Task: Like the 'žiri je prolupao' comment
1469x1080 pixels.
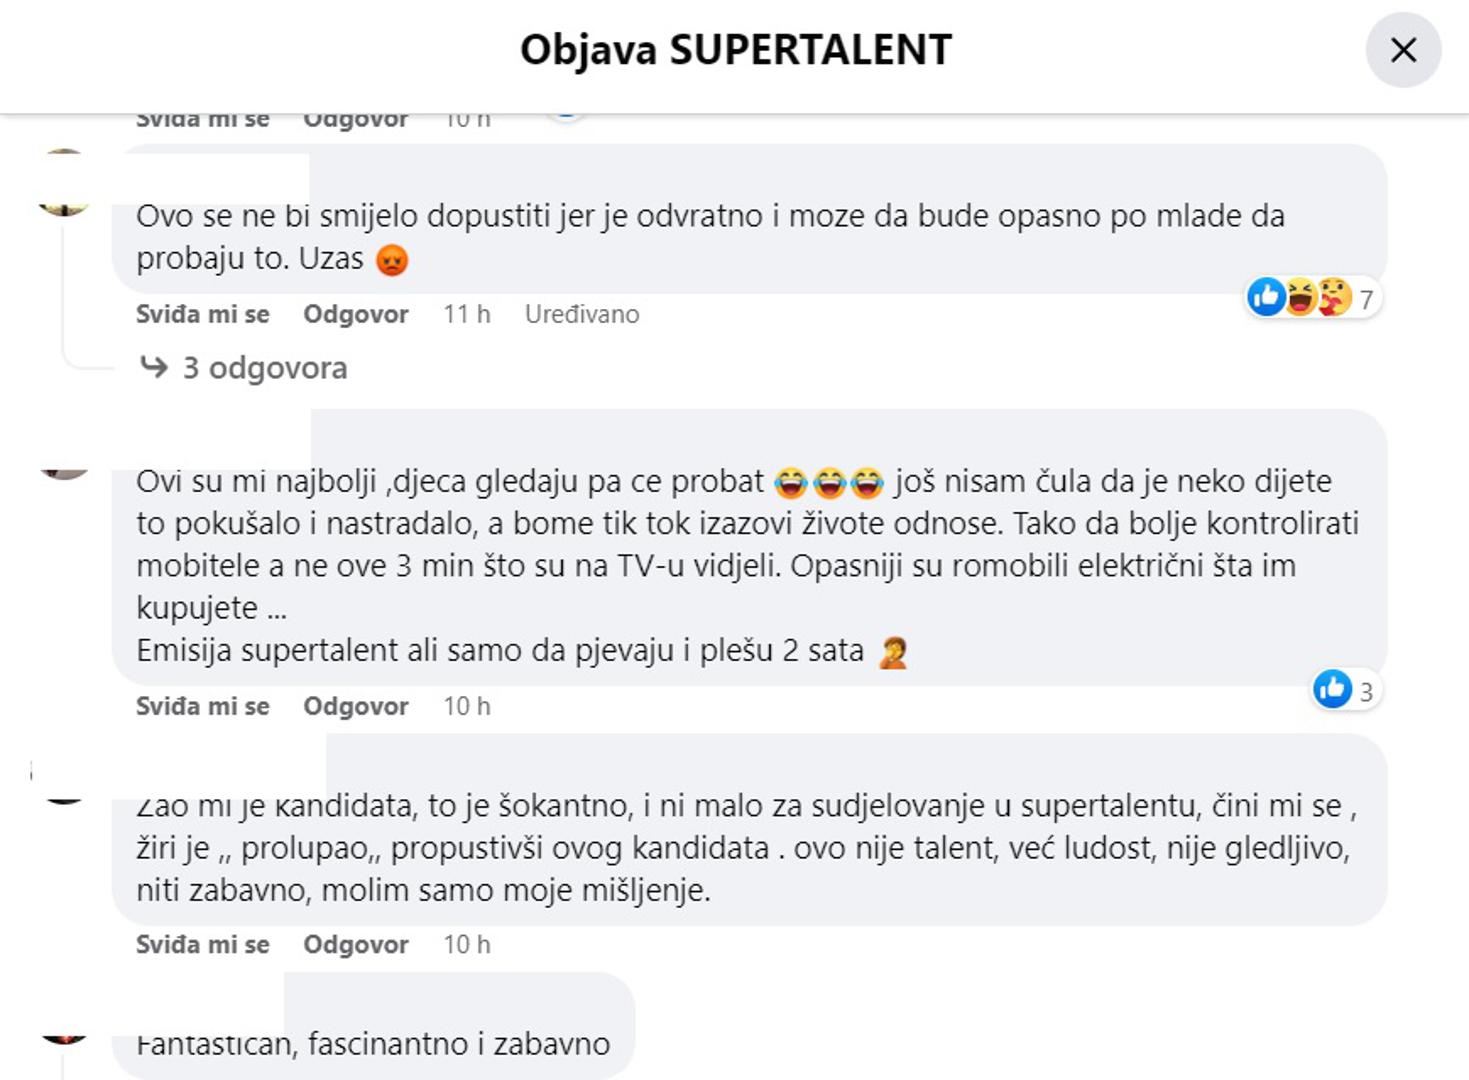Action: pos(202,944)
